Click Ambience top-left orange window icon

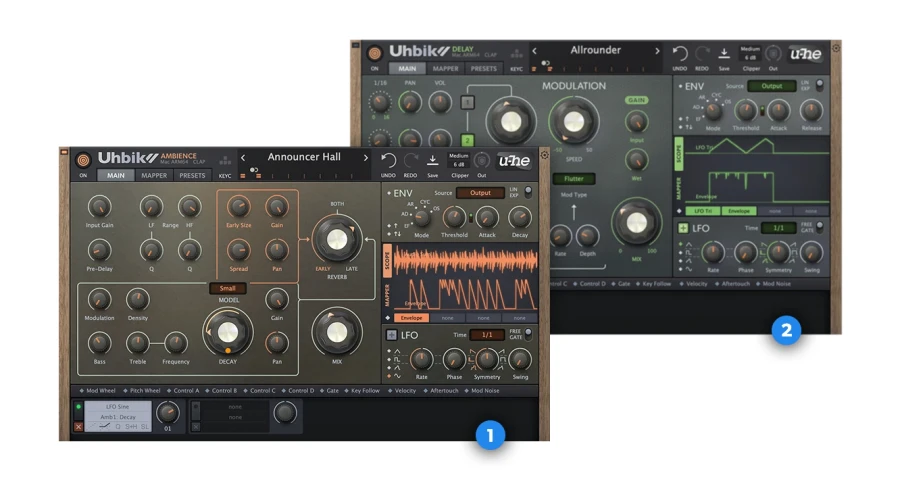point(64,152)
